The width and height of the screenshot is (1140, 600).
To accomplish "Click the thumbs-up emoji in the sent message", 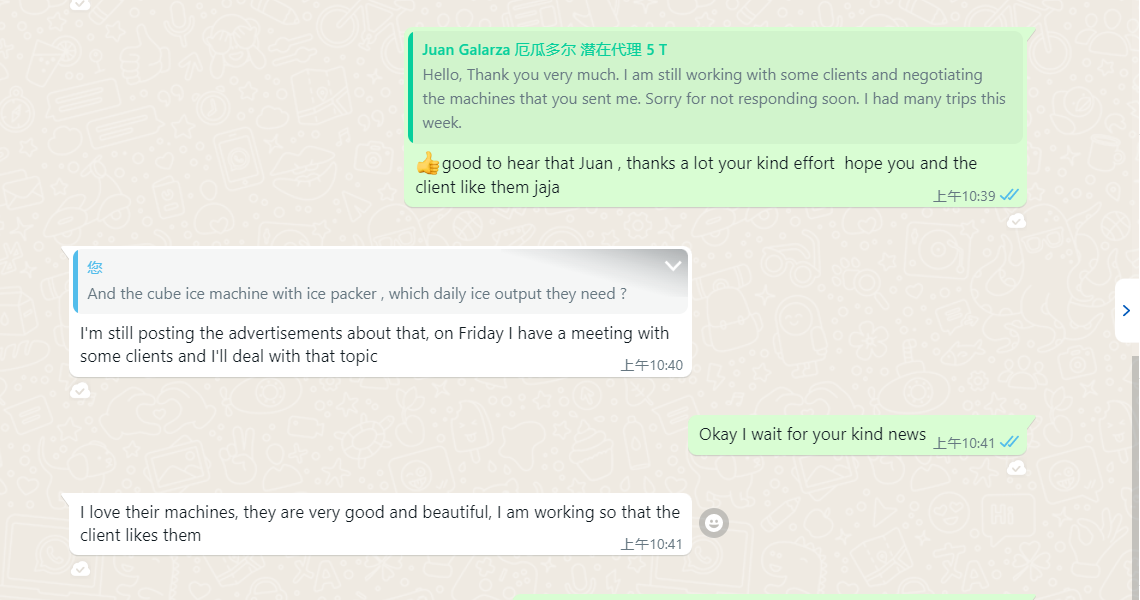I will tap(428, 163).
